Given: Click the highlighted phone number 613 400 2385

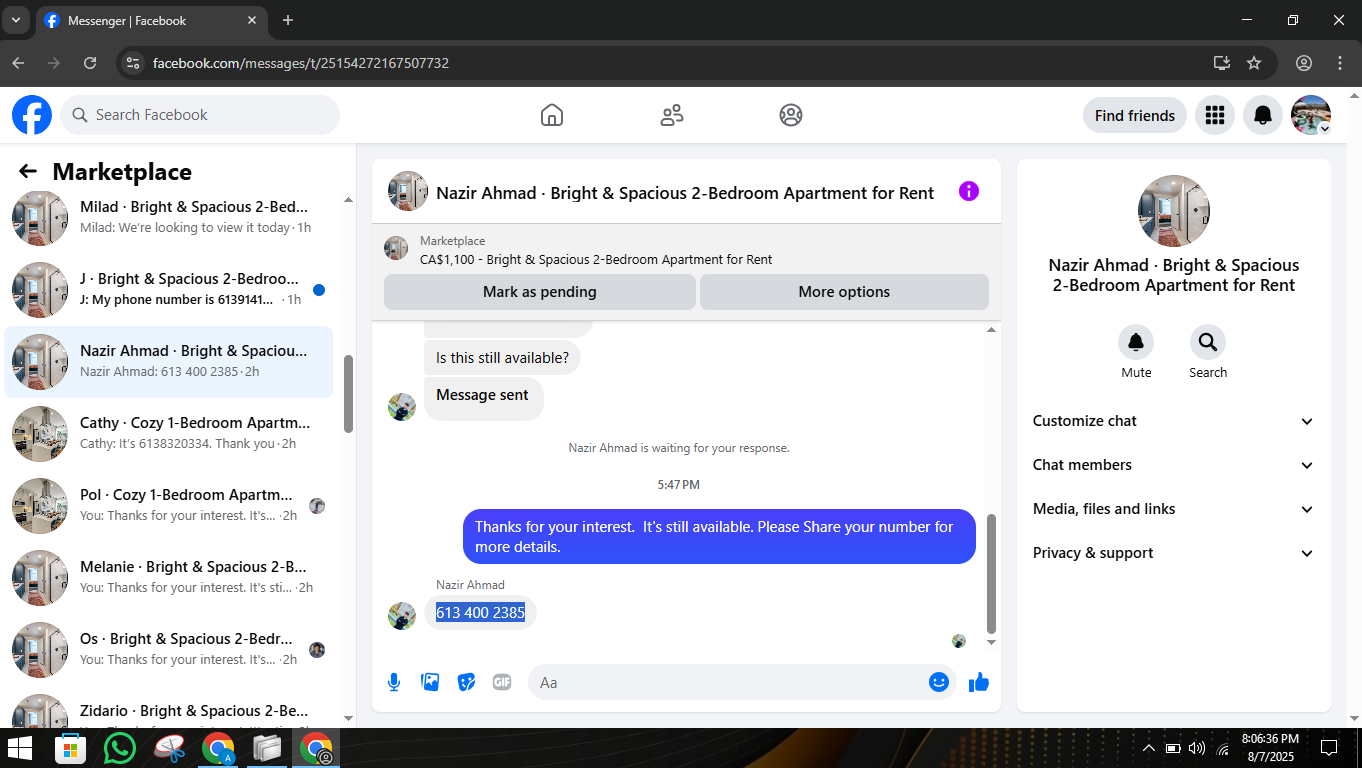Looking at the screenshot, I should coord(480,612).
